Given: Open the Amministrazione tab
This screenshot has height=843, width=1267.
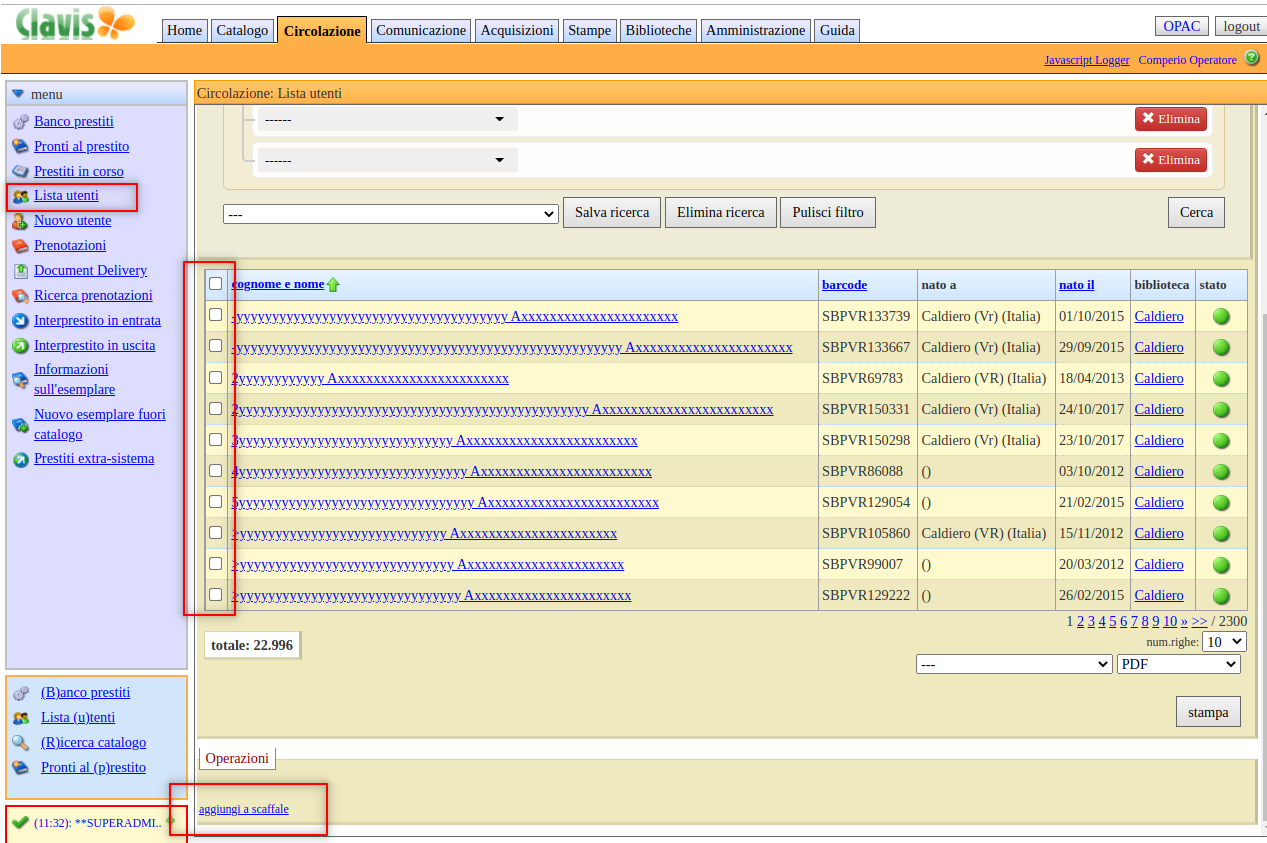Looking at the screenshot, I should click(755, 30).
